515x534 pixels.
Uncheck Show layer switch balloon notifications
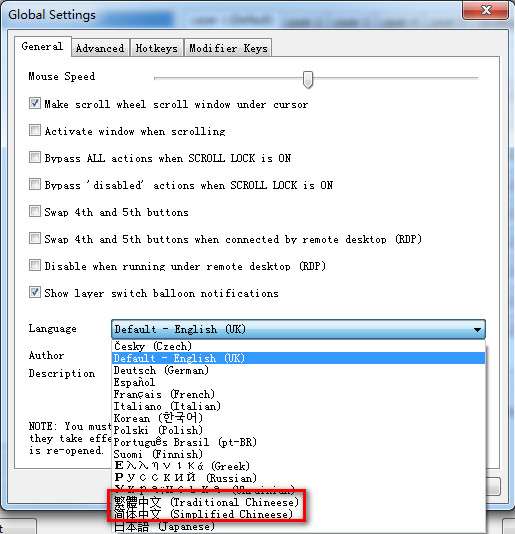[35, 292]
